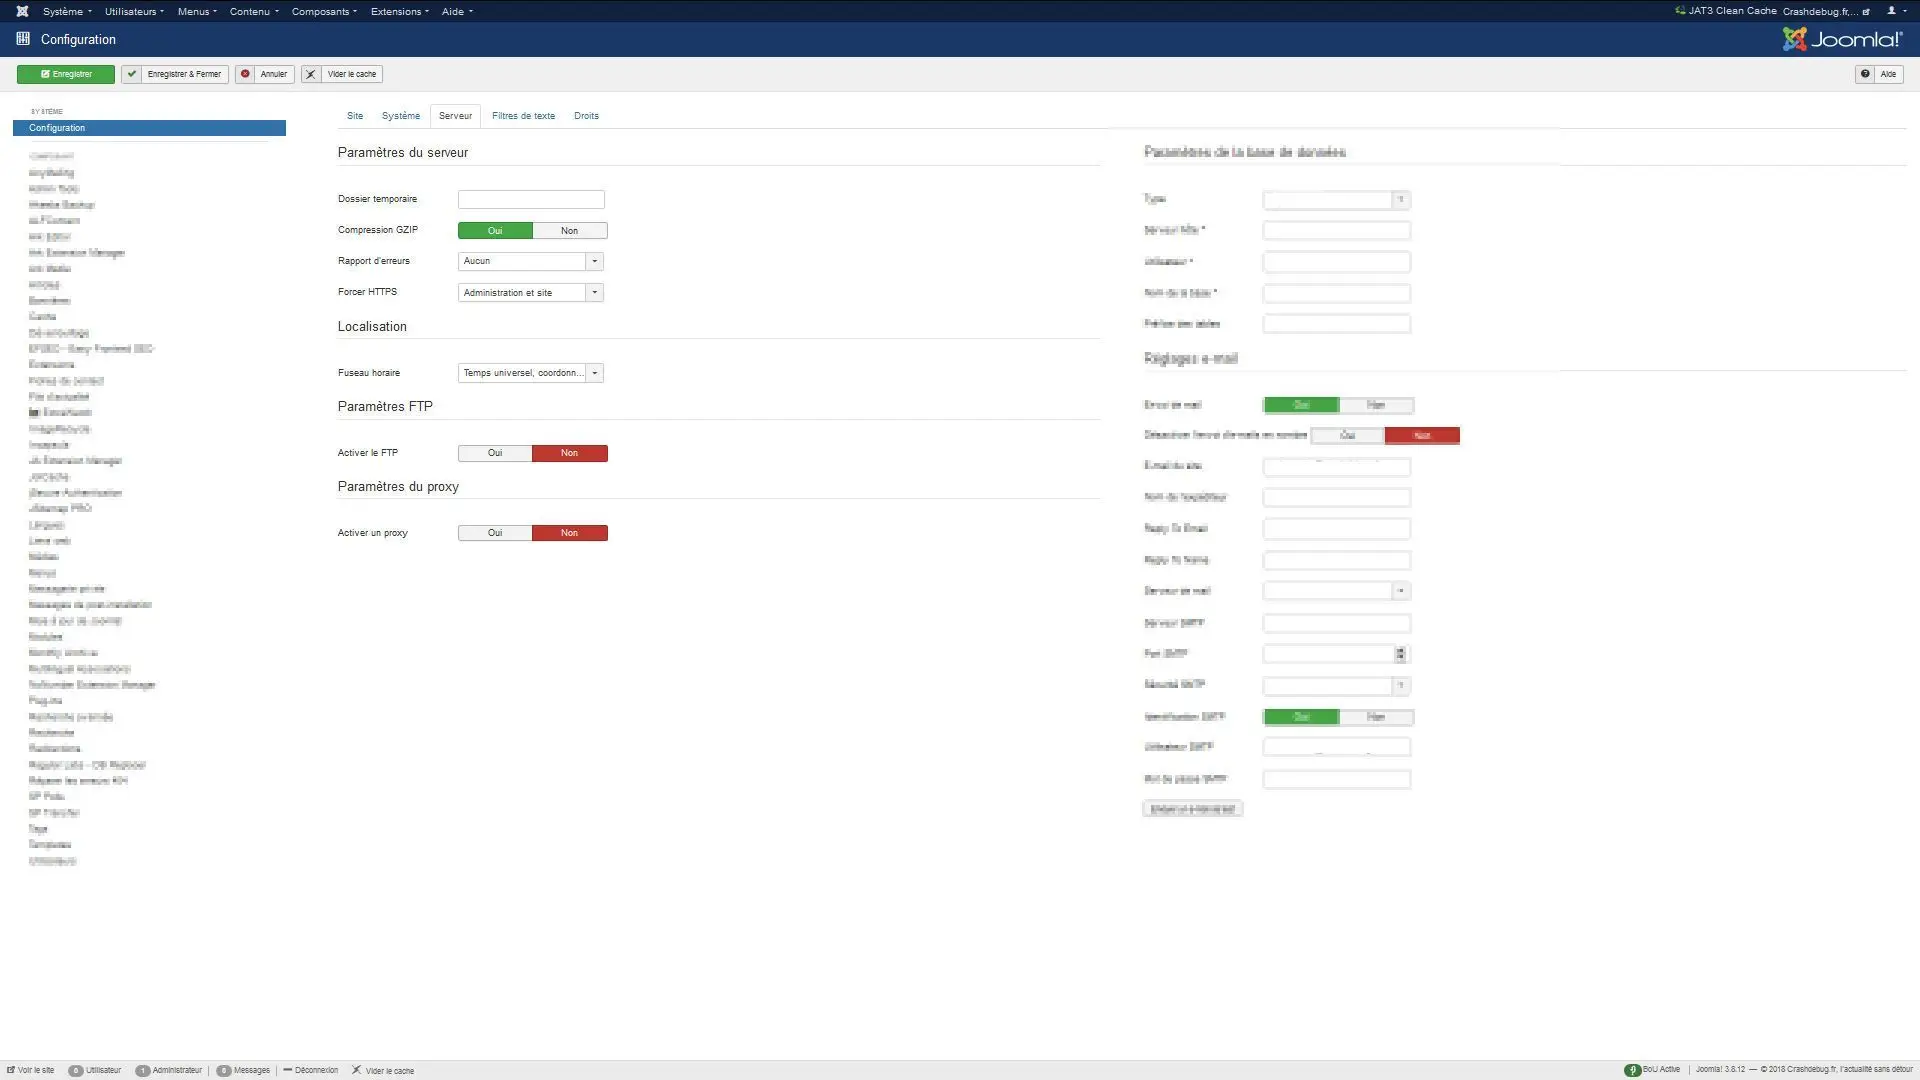Click the footer Administrateur count badge
1920x1080 pixels.
[x=143, y=1070]
